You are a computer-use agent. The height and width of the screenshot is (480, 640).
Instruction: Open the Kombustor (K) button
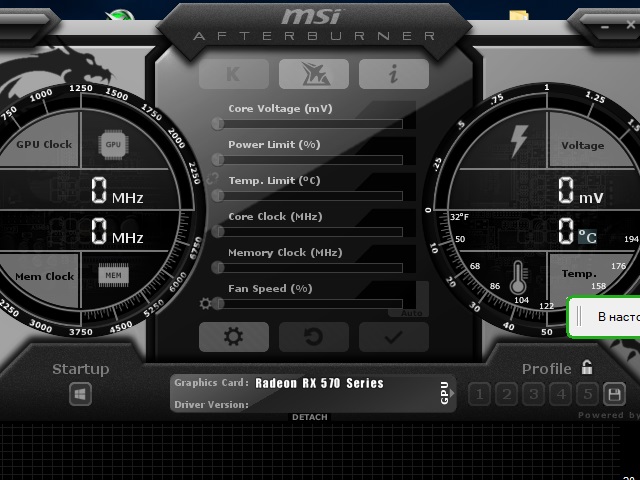pos(234,74)
